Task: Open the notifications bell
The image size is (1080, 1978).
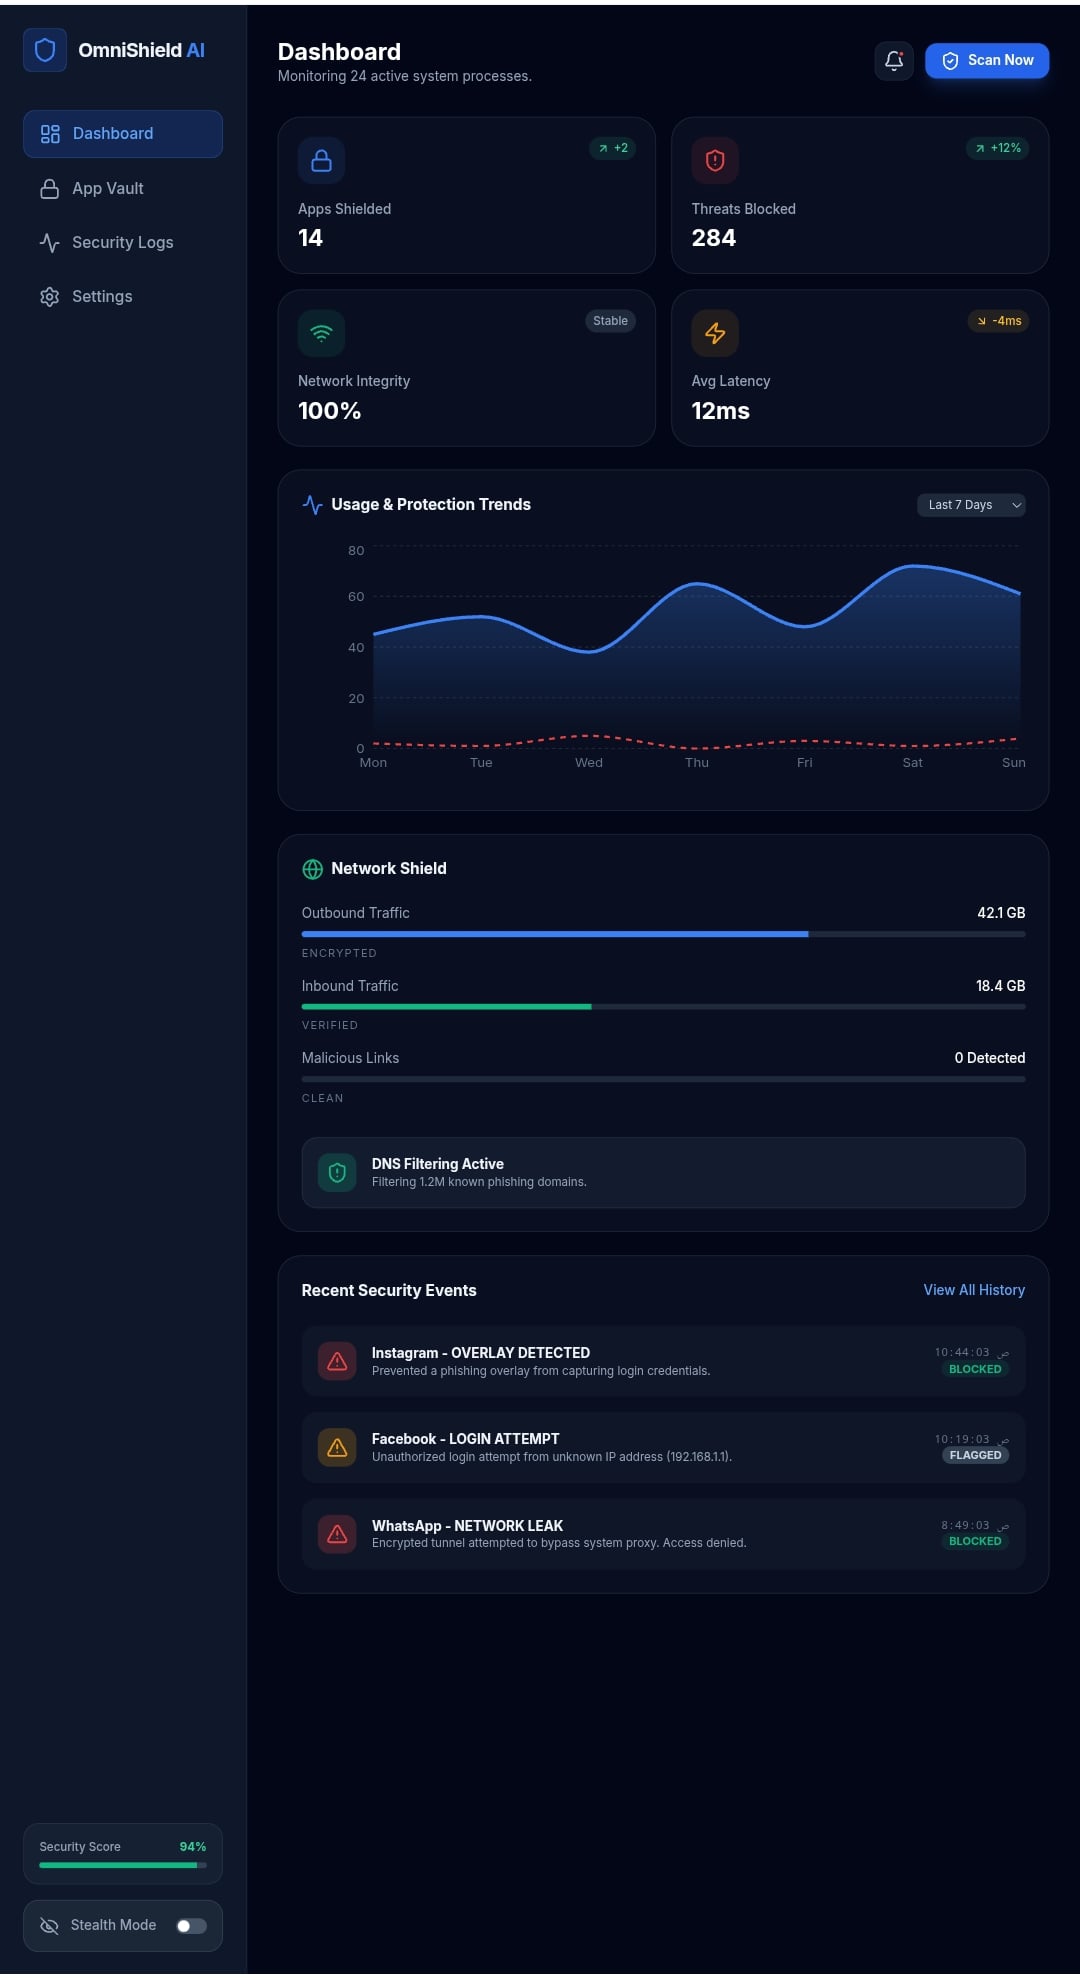Action: 893,61
